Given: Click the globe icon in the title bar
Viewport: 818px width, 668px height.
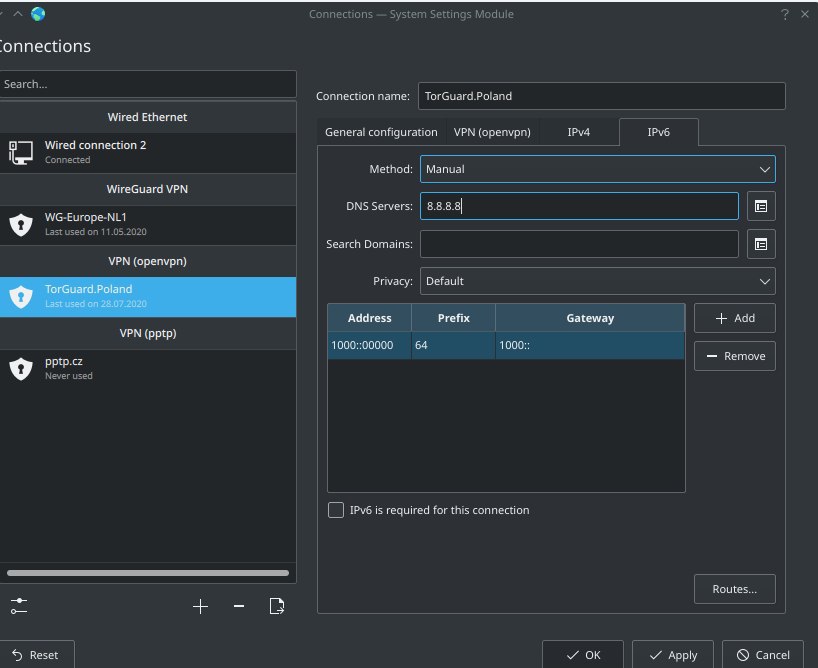Looking at the screenshot, I should (x=38, y=14).
